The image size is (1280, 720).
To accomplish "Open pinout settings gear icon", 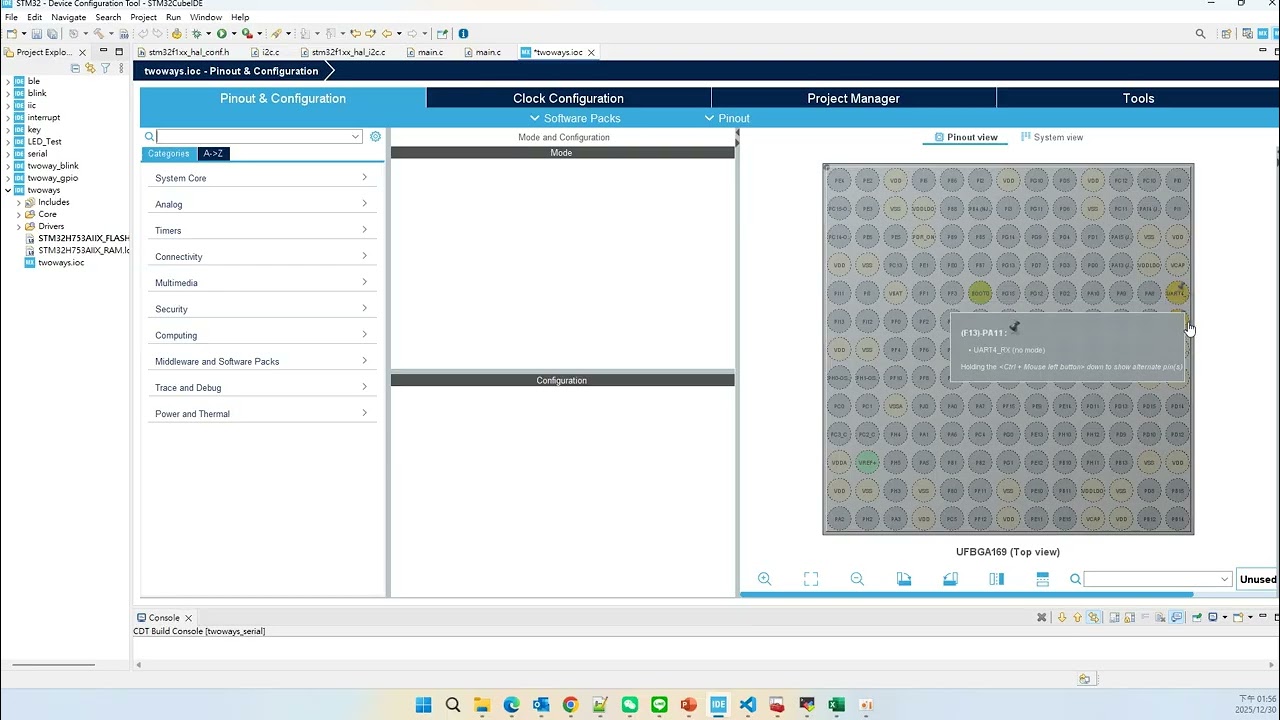I will (375, 137).
